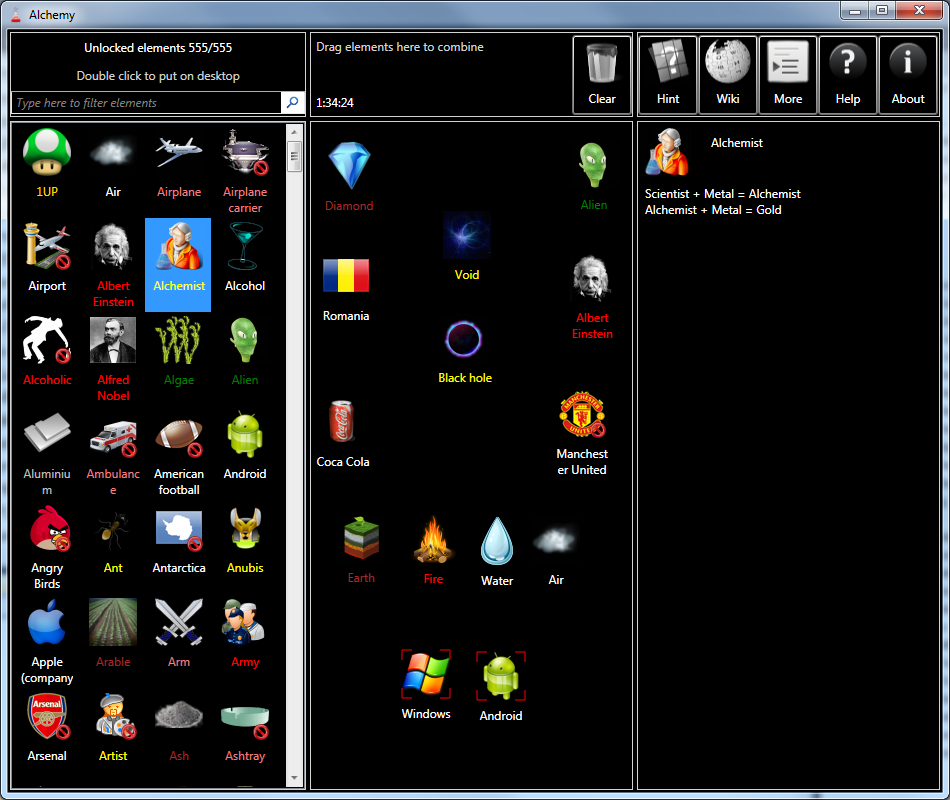Select the Manchester United crest on desktop
The width and height of the screenshot is (950, 800).
pos(582,433)
